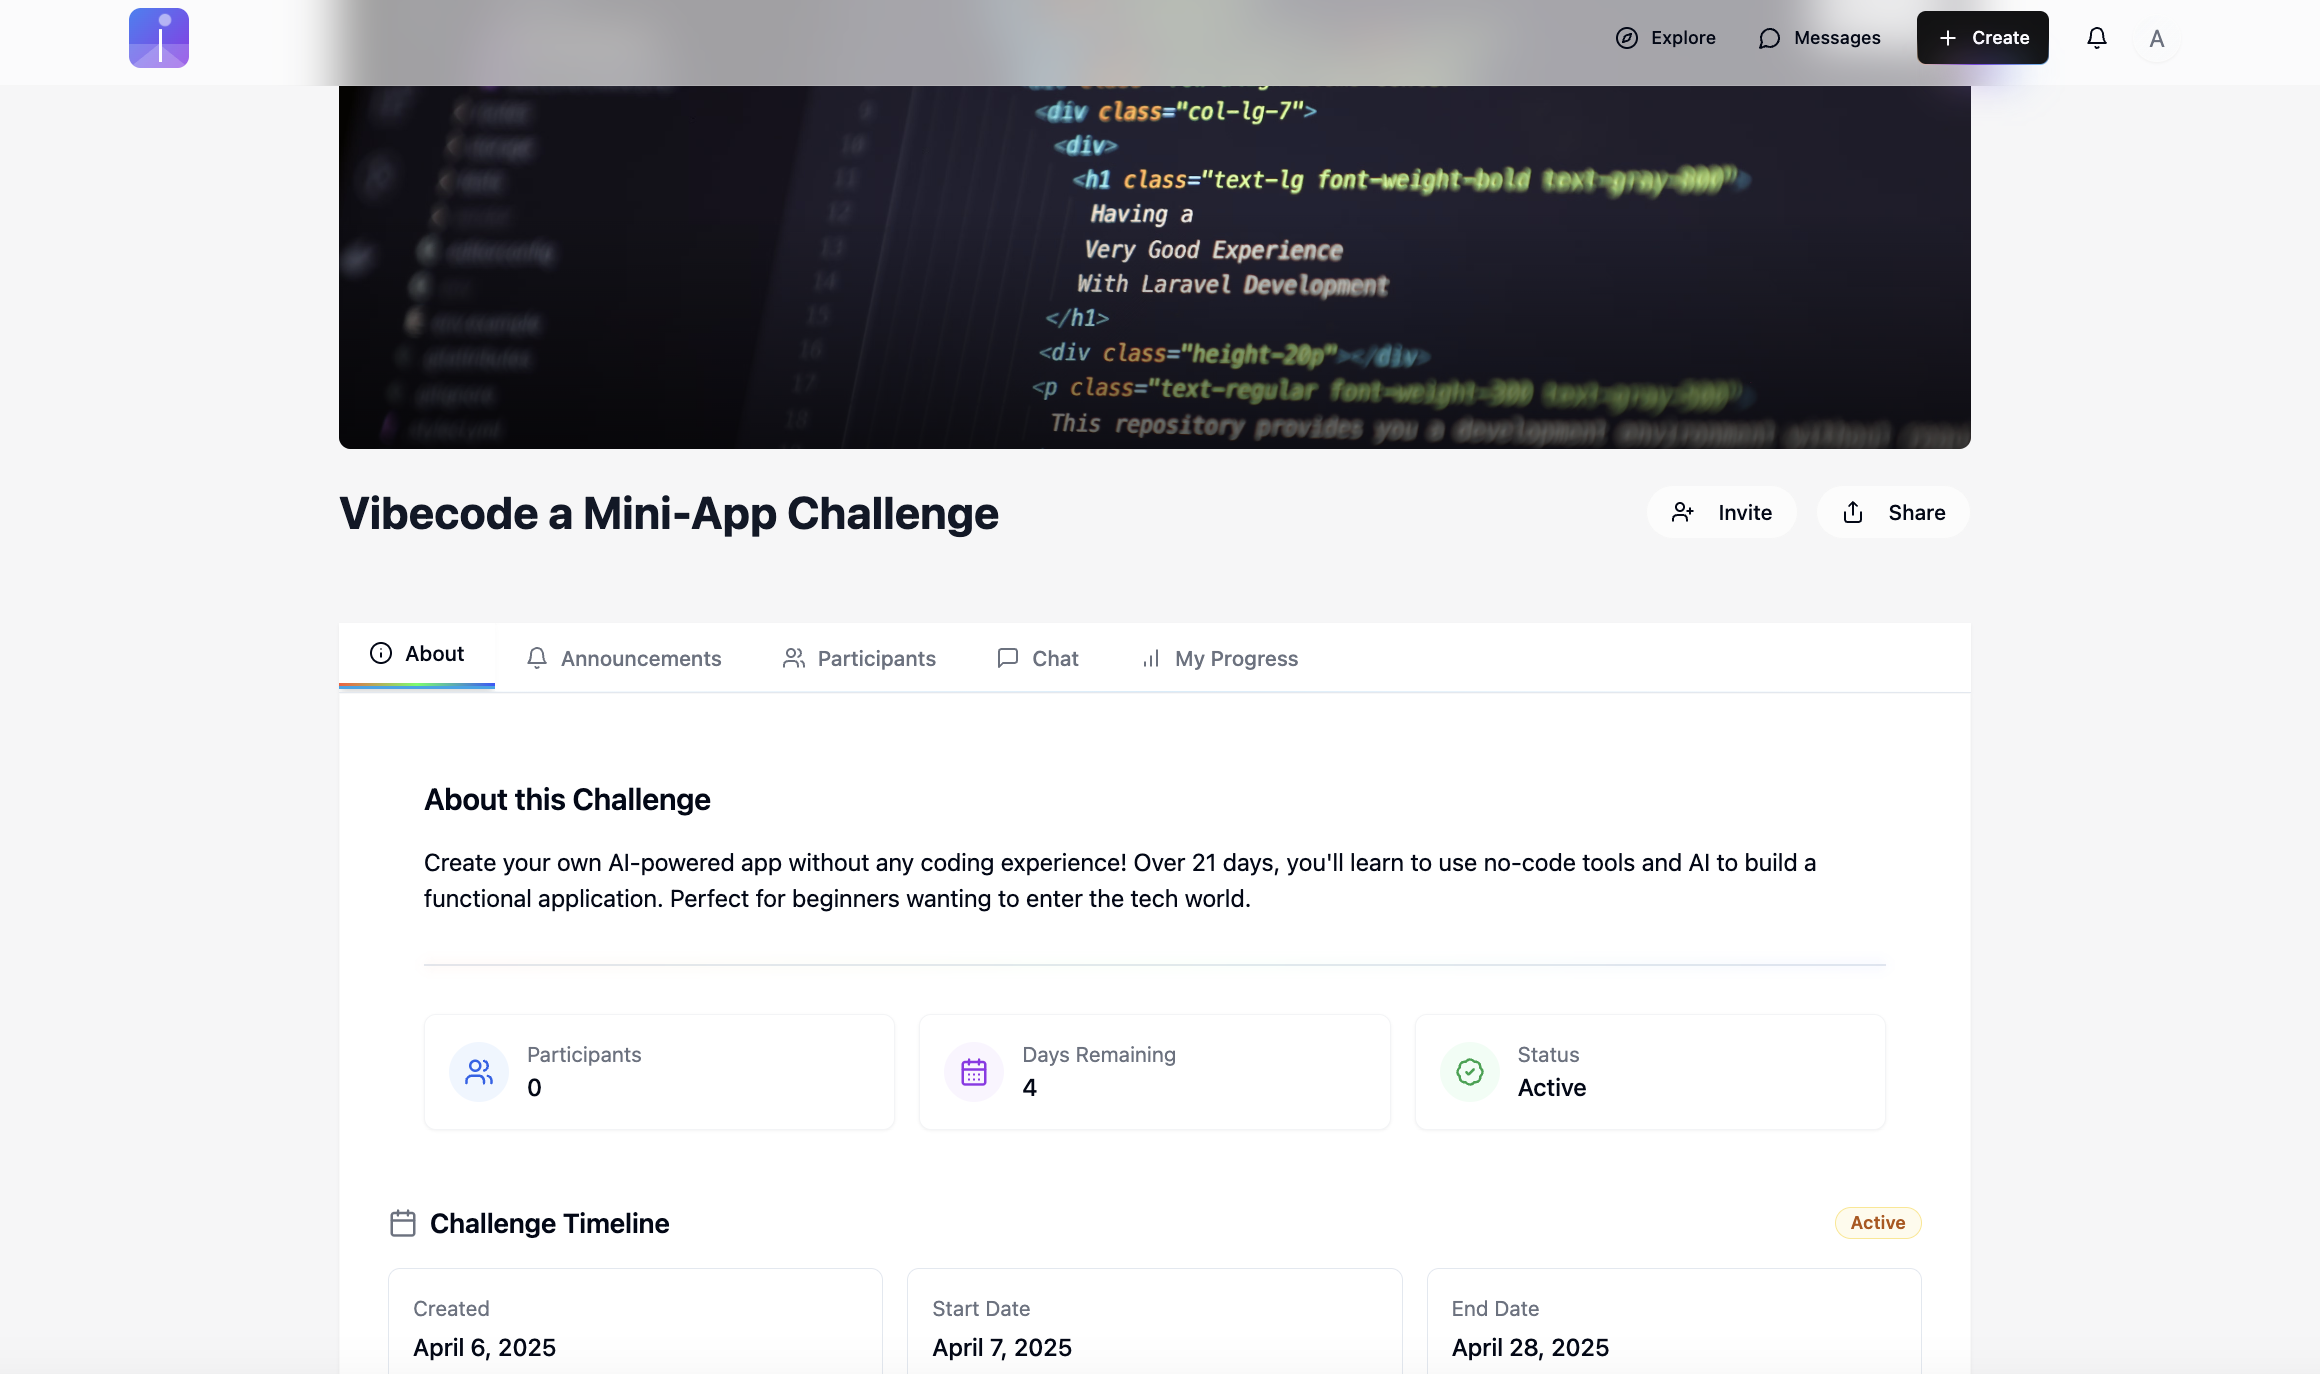
Task: Click the 'Vibecode a Mini-App Challenge' title
Action: (669, 513)
